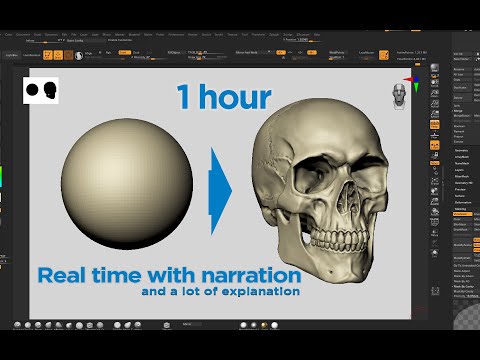Click the BPR render icon
This screenshot has height=360, width=480.
435,69
